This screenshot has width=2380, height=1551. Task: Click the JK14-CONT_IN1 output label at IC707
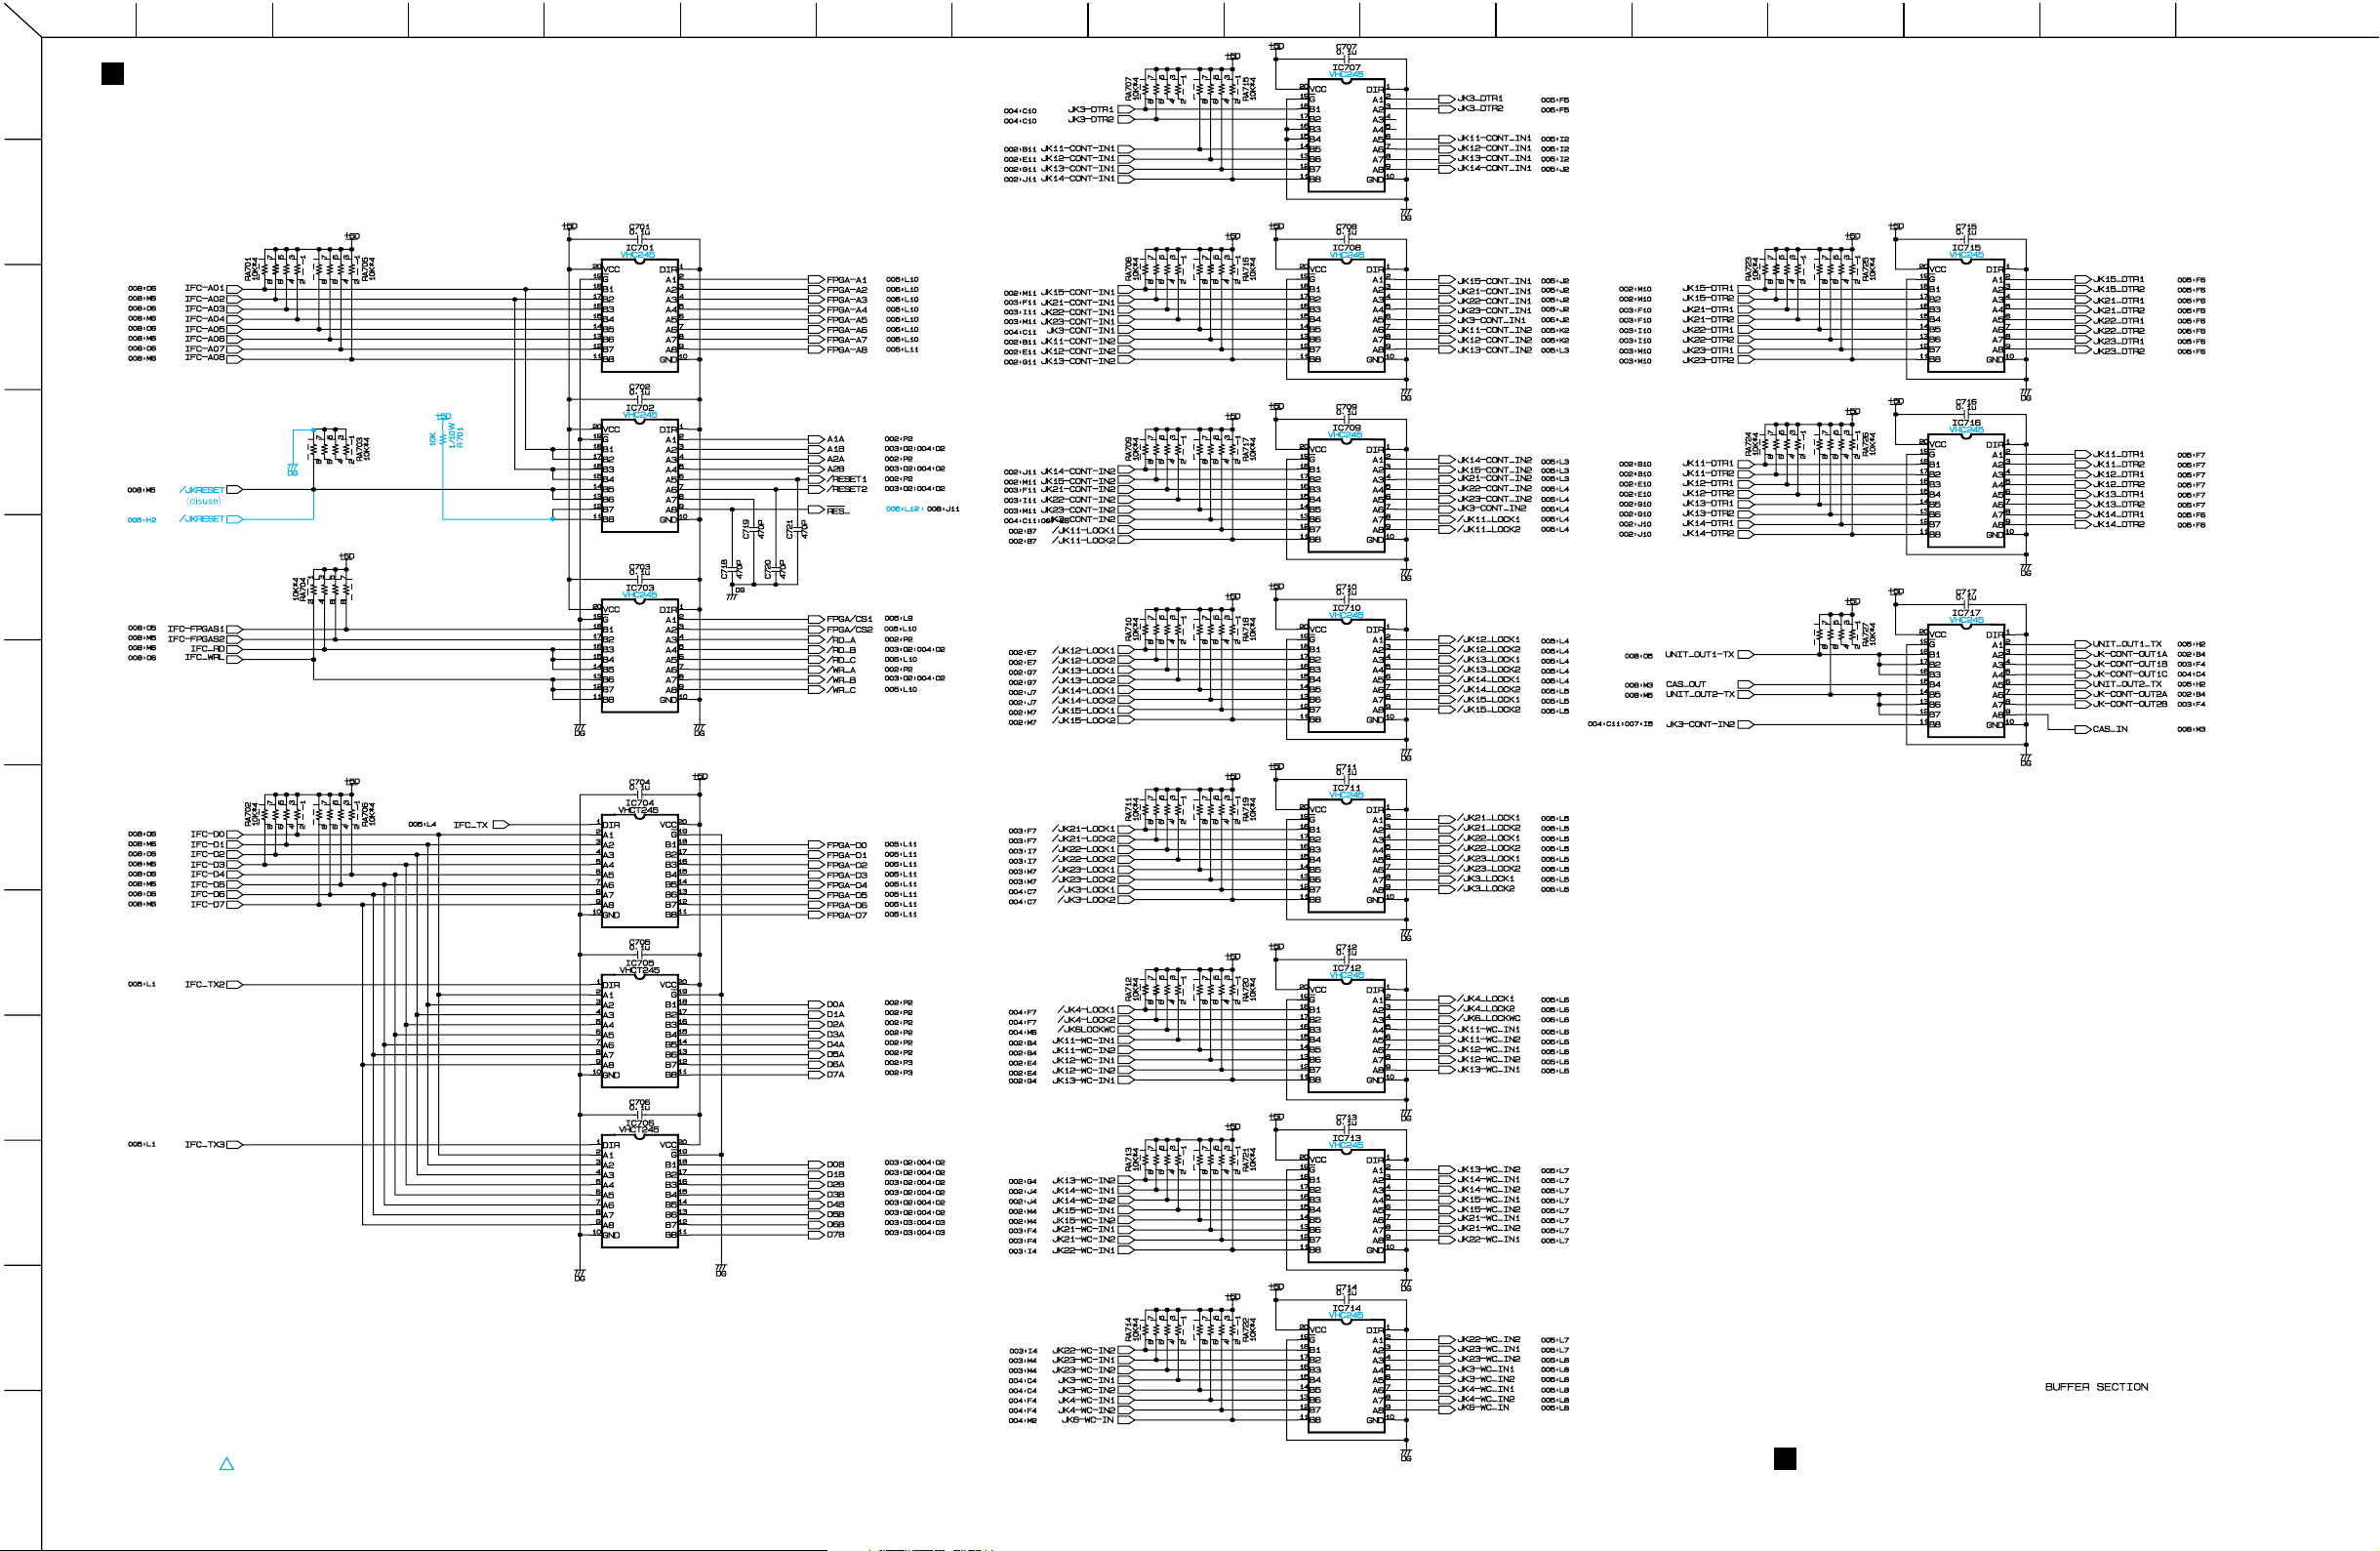click(1494, 168)
